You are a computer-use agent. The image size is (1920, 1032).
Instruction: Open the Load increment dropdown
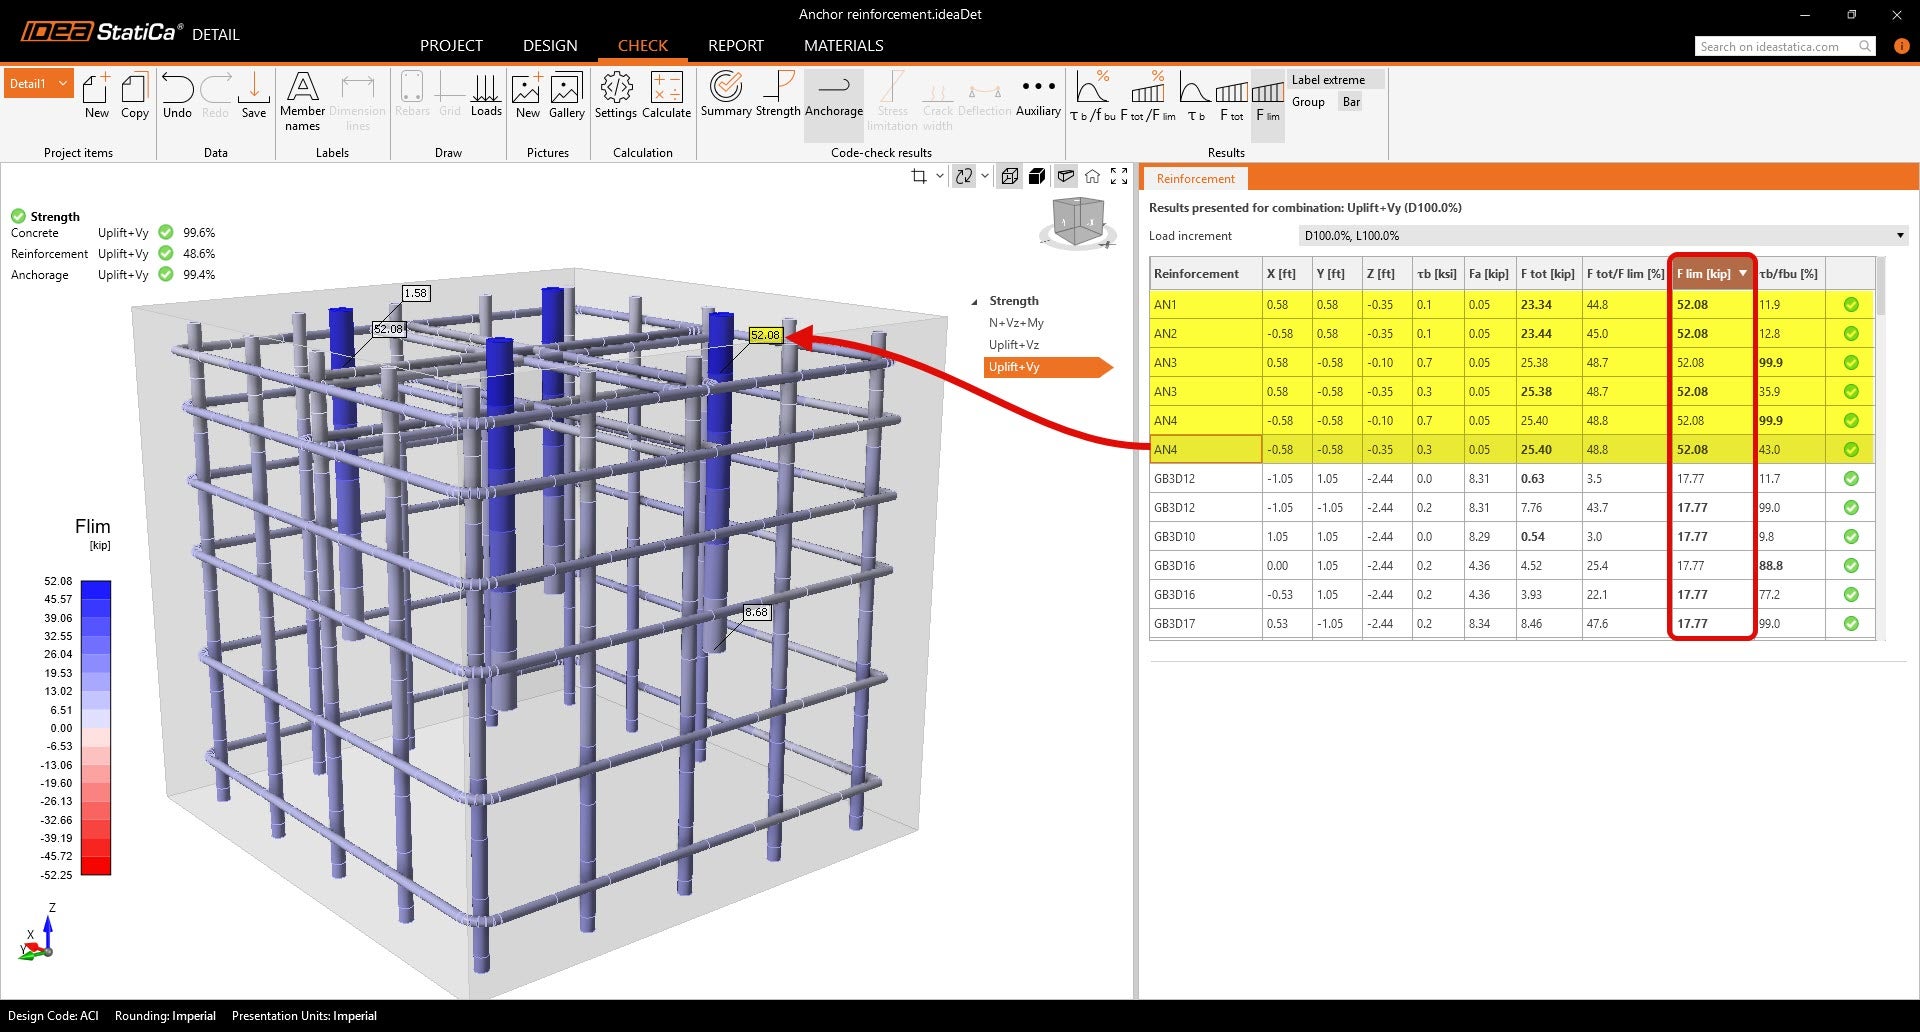click(1899, 235)
